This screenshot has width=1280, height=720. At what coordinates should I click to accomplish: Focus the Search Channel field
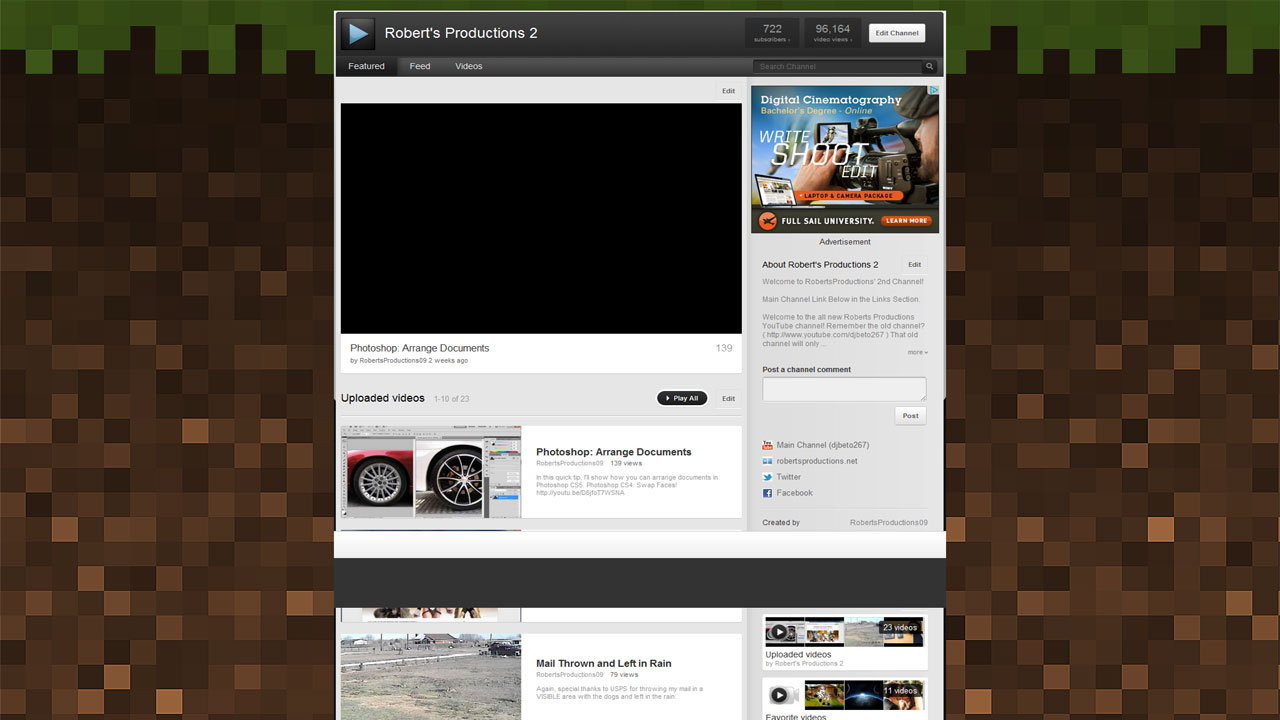(838, 67)
